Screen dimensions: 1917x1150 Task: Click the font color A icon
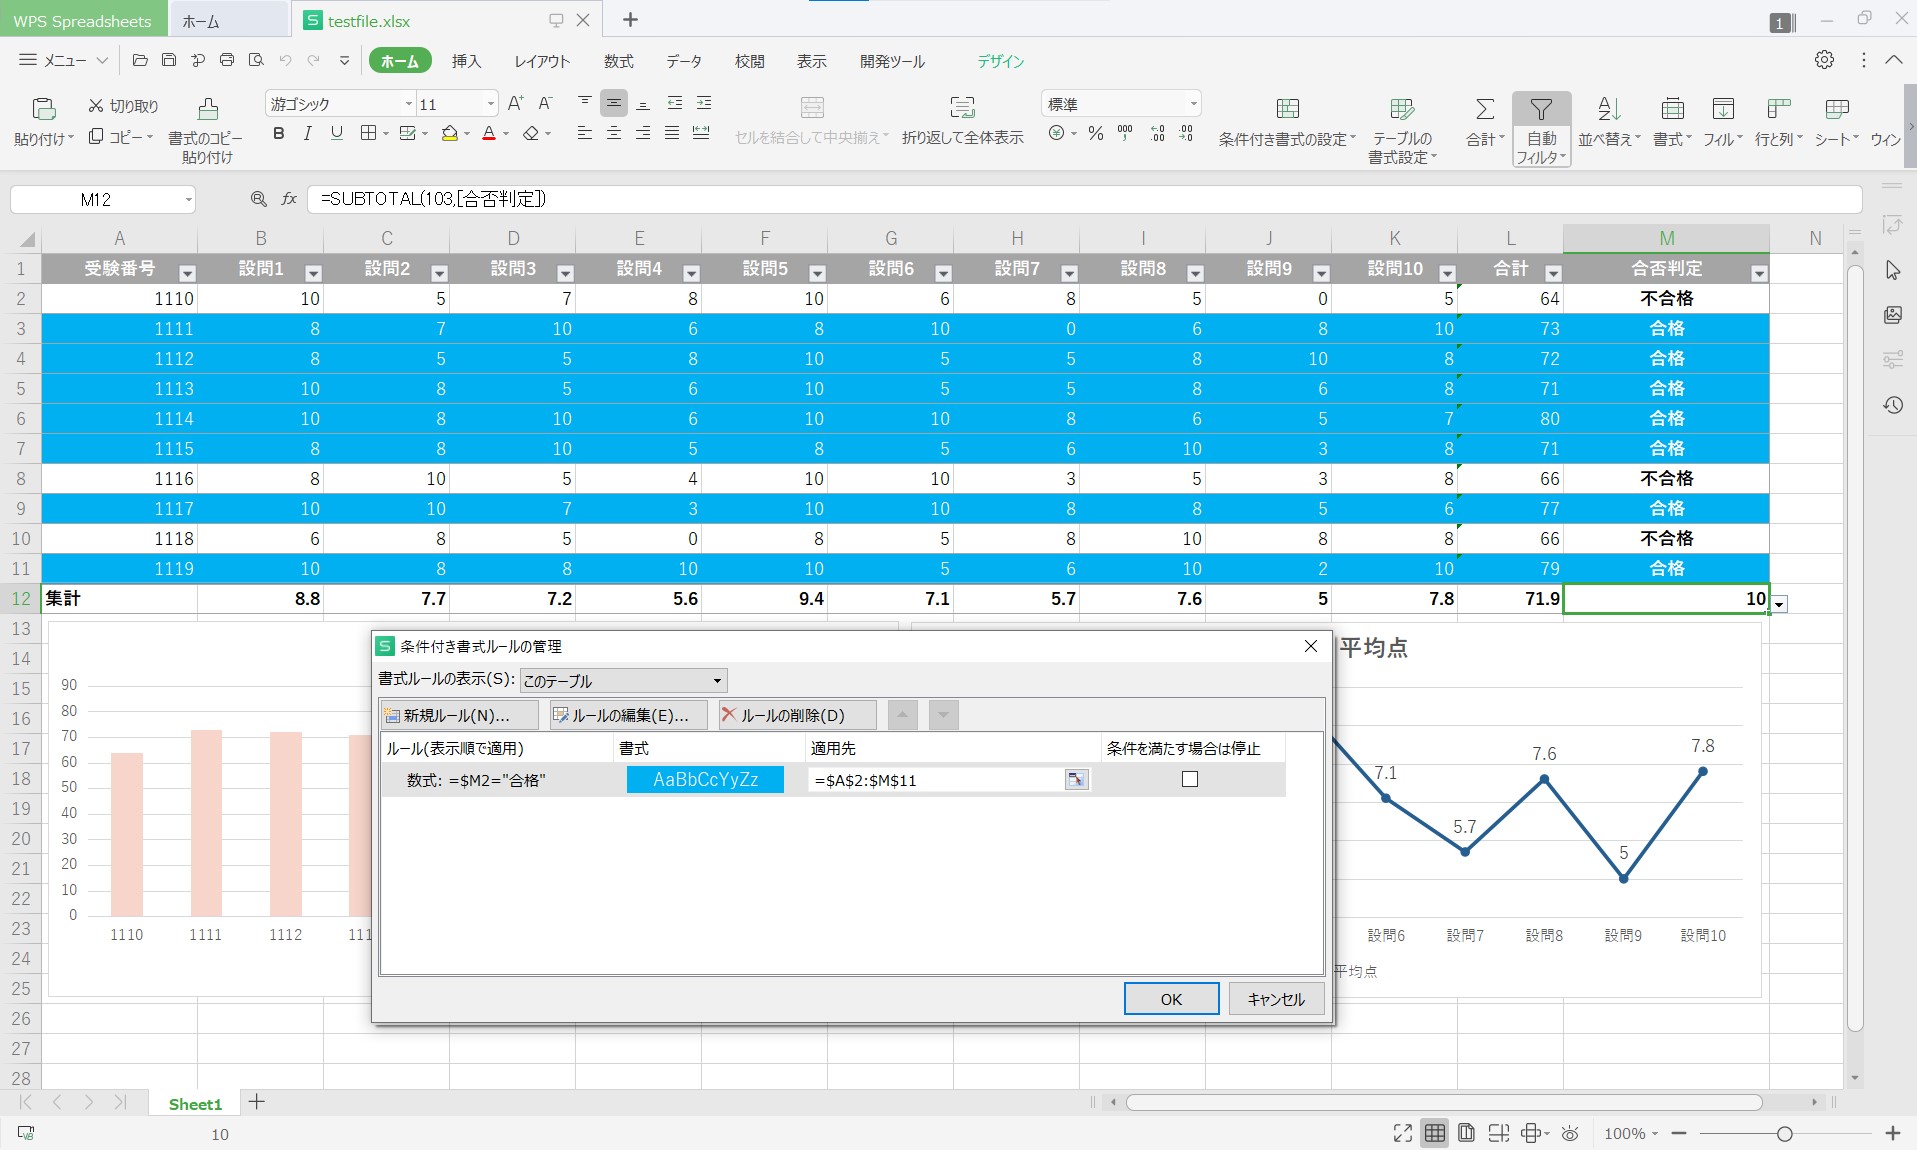(489, 134)
